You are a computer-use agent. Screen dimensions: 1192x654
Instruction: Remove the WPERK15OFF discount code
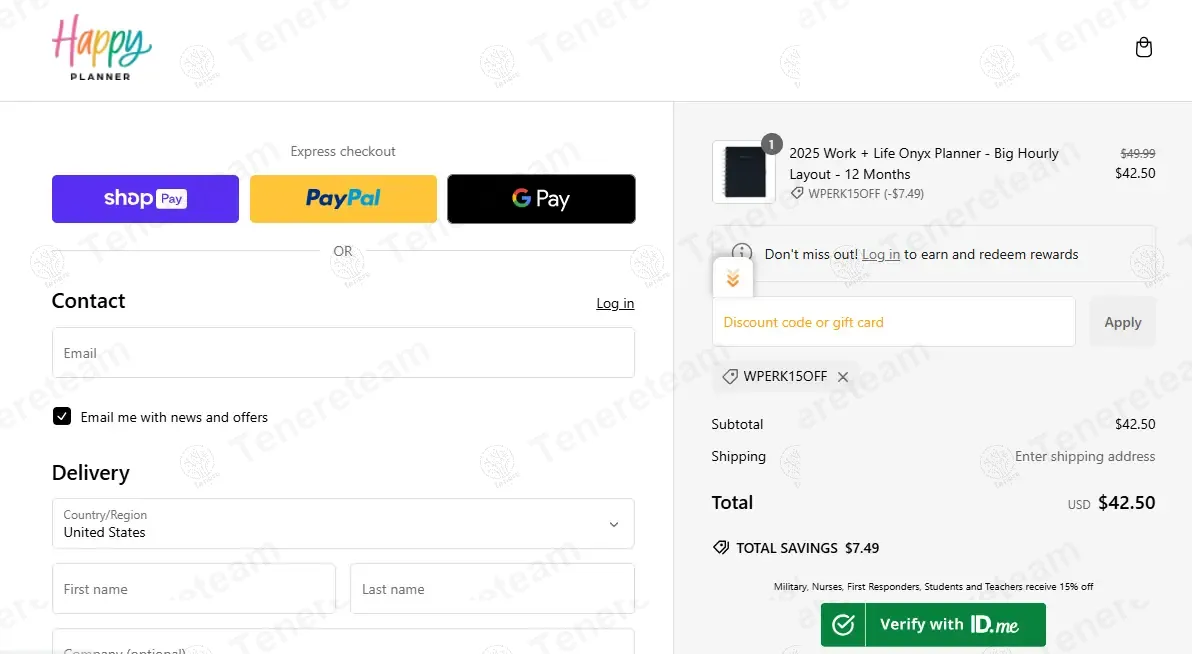pos(843,377)
